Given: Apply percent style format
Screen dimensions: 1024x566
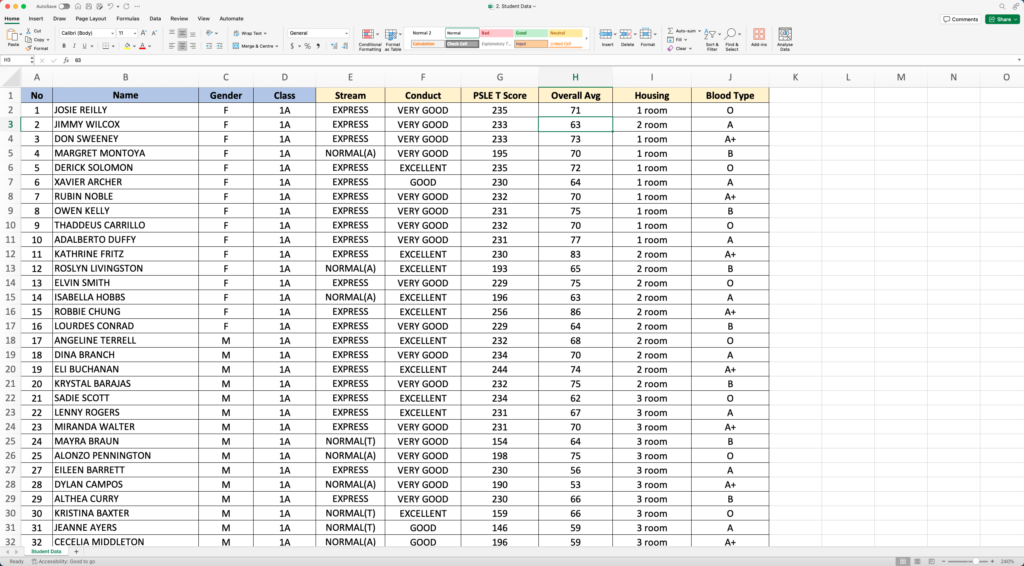Looking at the screenshot, I should (308, 46).
